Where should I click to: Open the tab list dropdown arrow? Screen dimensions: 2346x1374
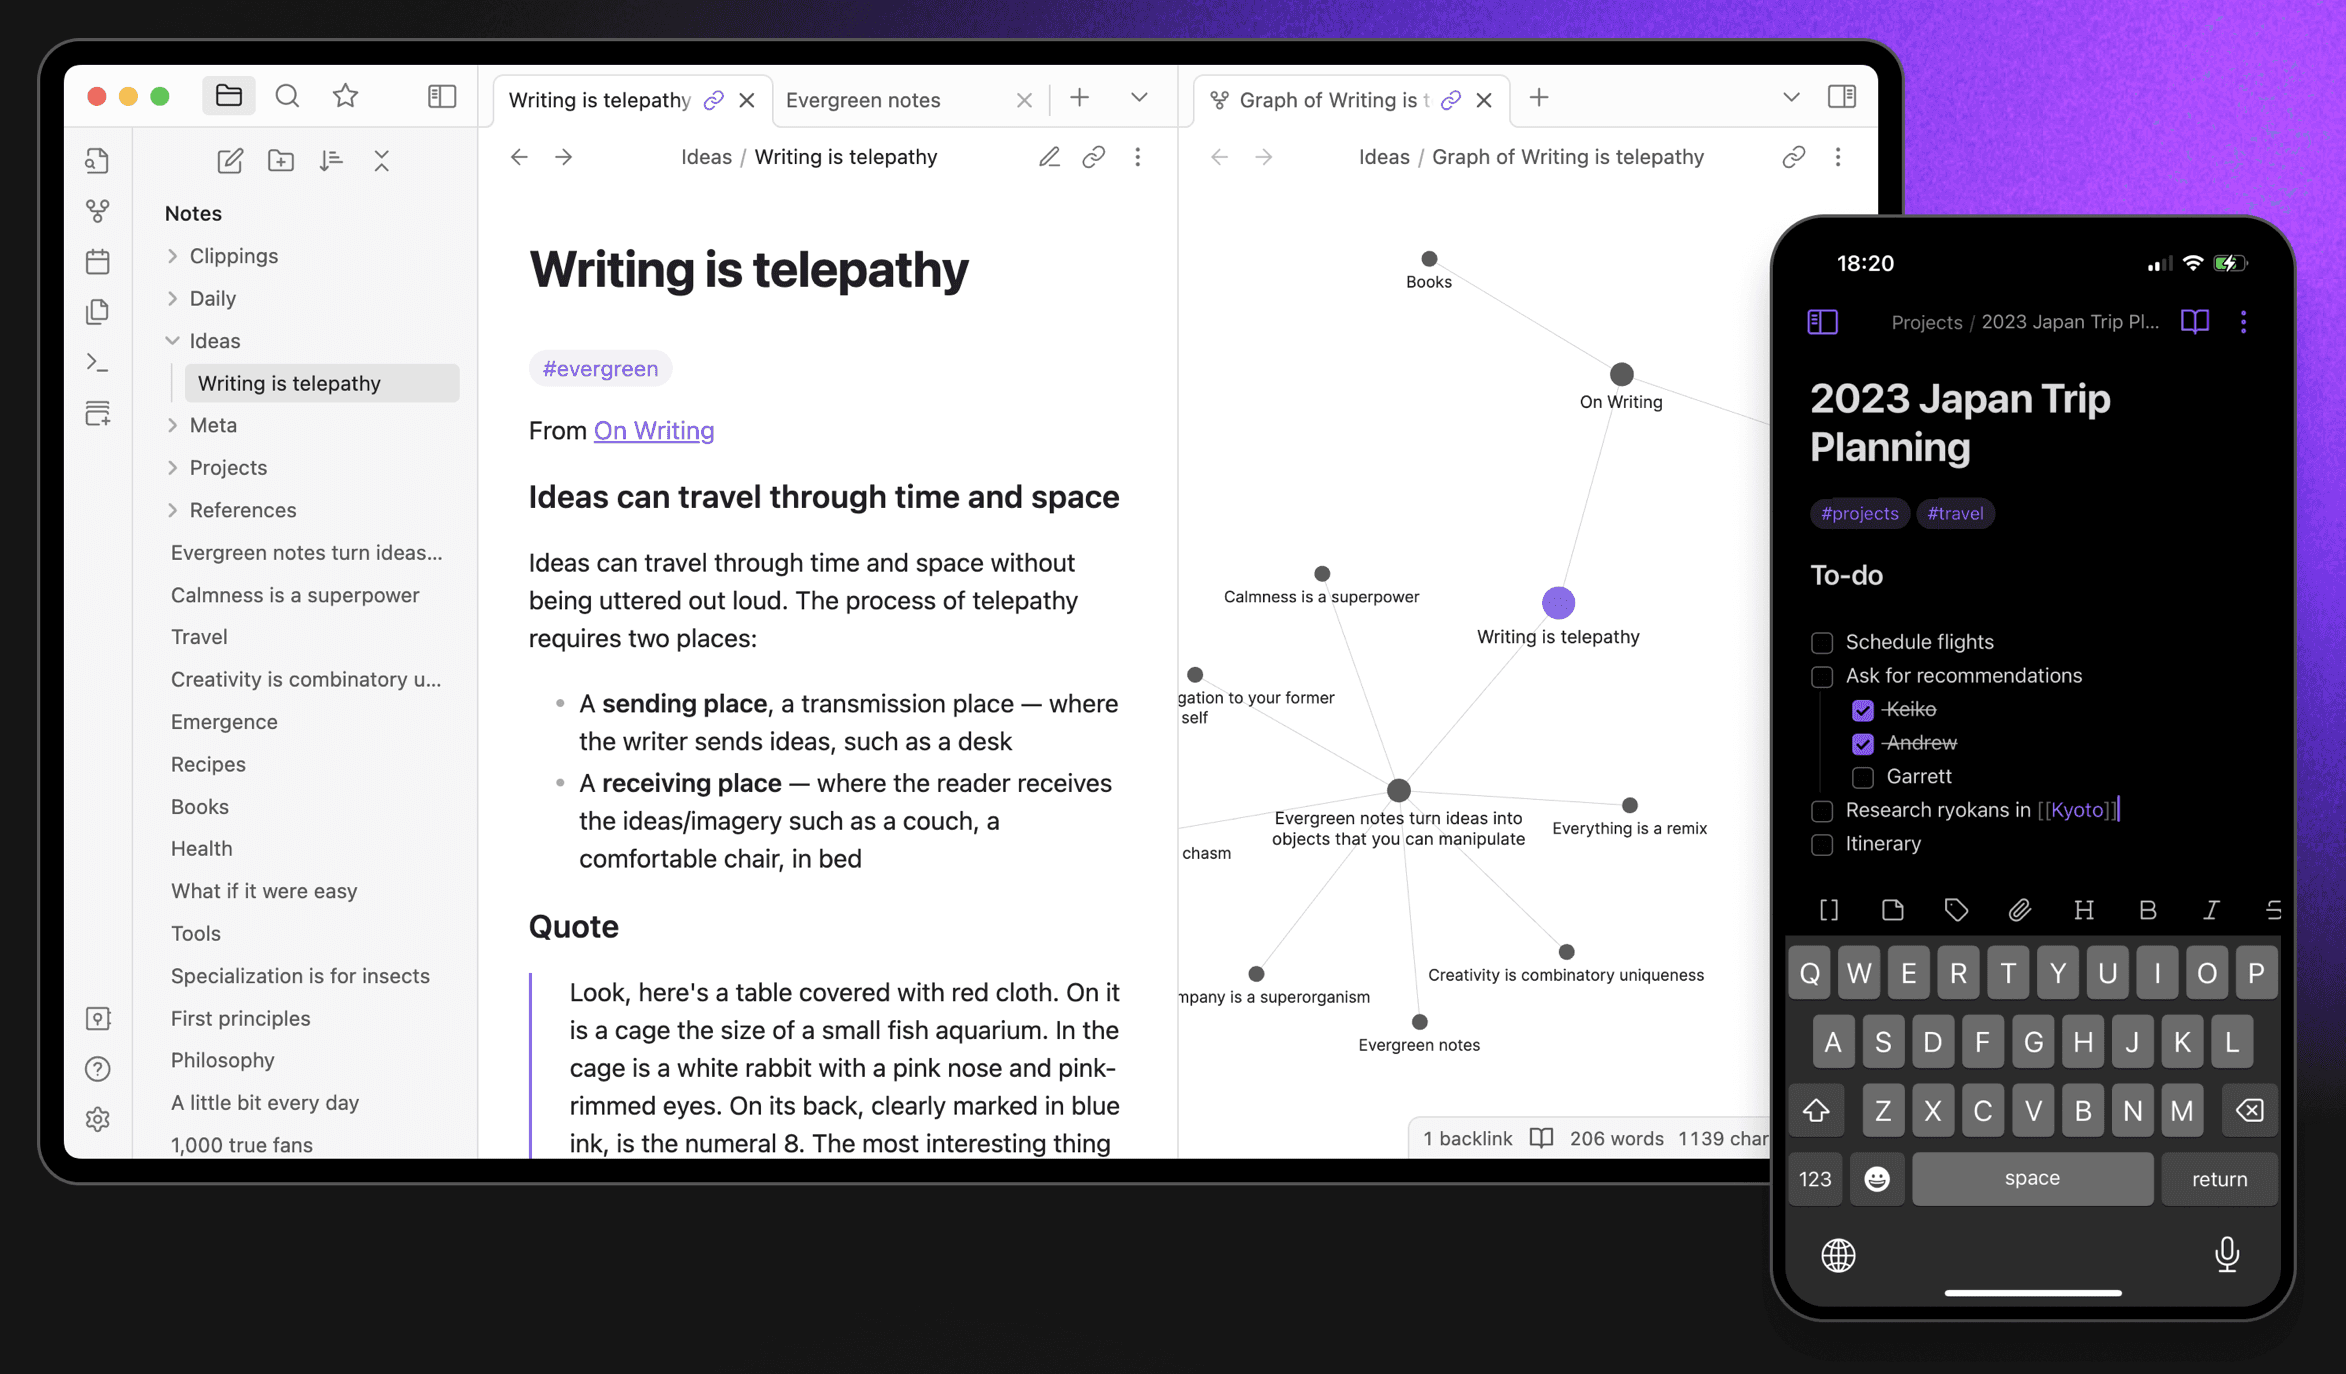(x=1139, y=98)
